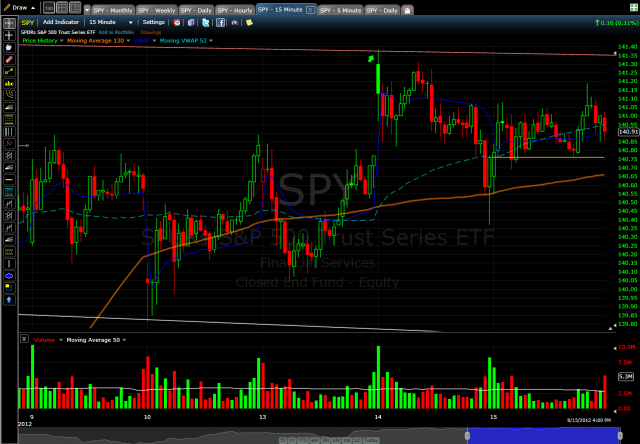The height and width of the screenshot is (444, 640).
Task: Click right handle of blue range slider
Action: pyautogui.click(x=620, y=435)
